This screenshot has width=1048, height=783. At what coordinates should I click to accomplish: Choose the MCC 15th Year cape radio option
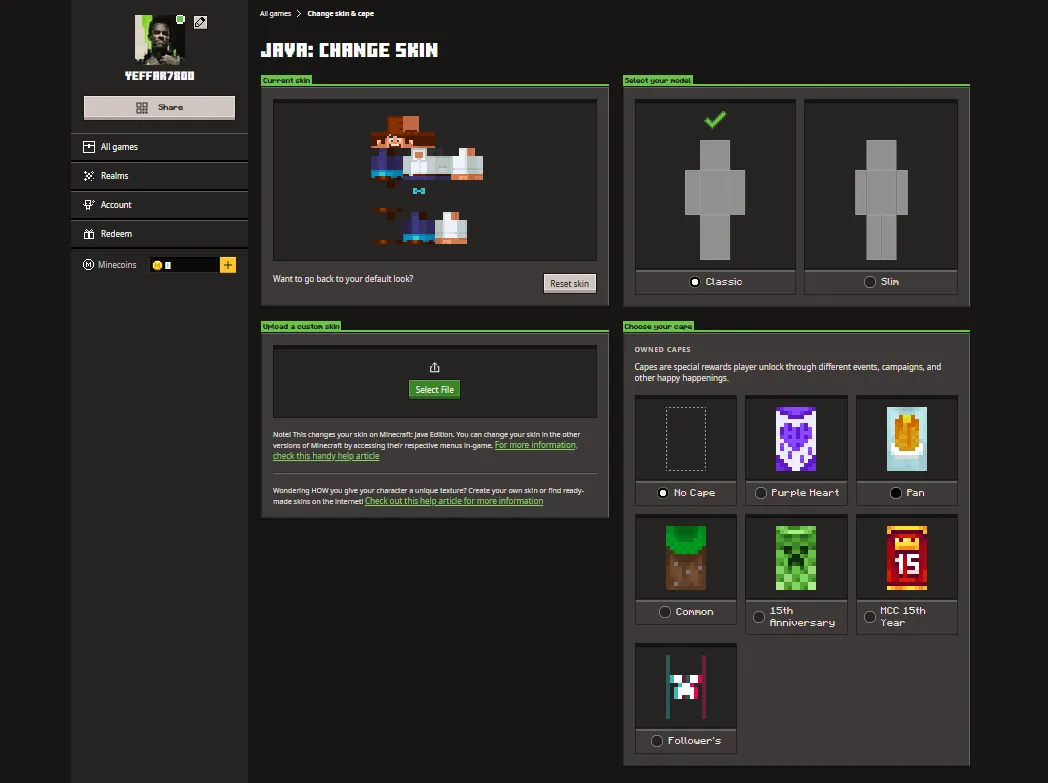tap(870, 617)
